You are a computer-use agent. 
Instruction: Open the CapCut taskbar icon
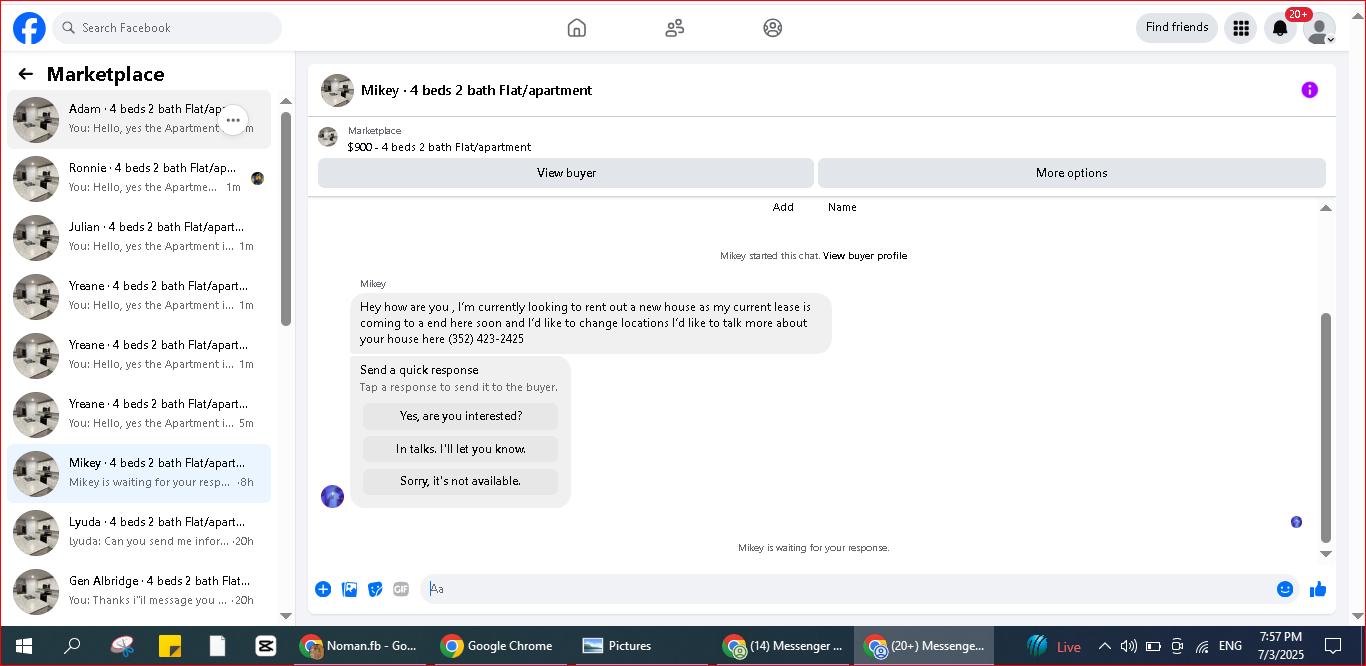tap(266, 646)
